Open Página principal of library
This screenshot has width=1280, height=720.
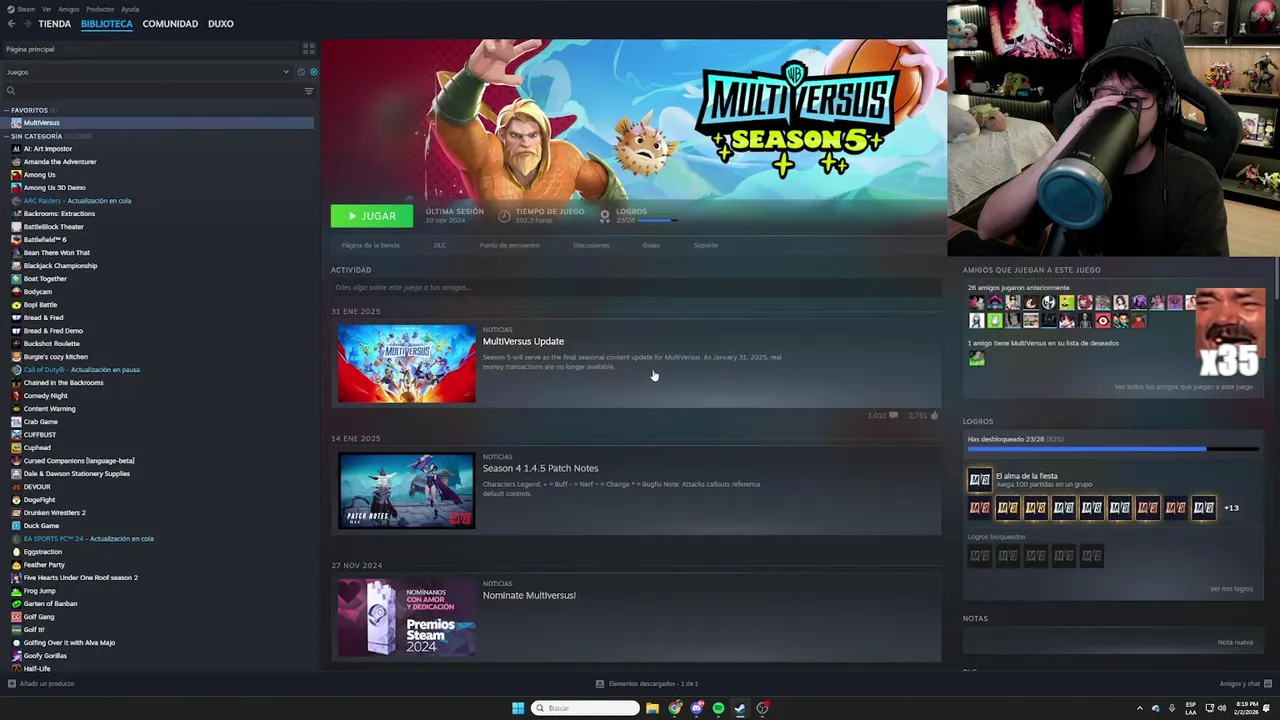click(x=150, y=49)
